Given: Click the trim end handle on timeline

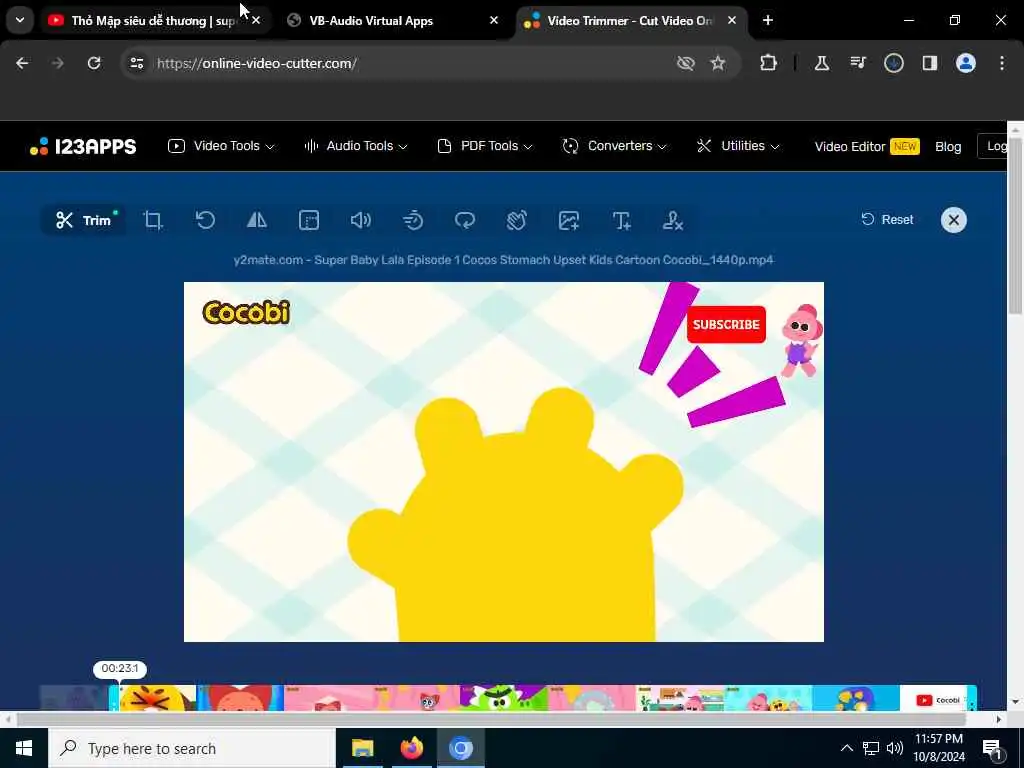Looking at the screenshot, I should [x=972, y=697].
